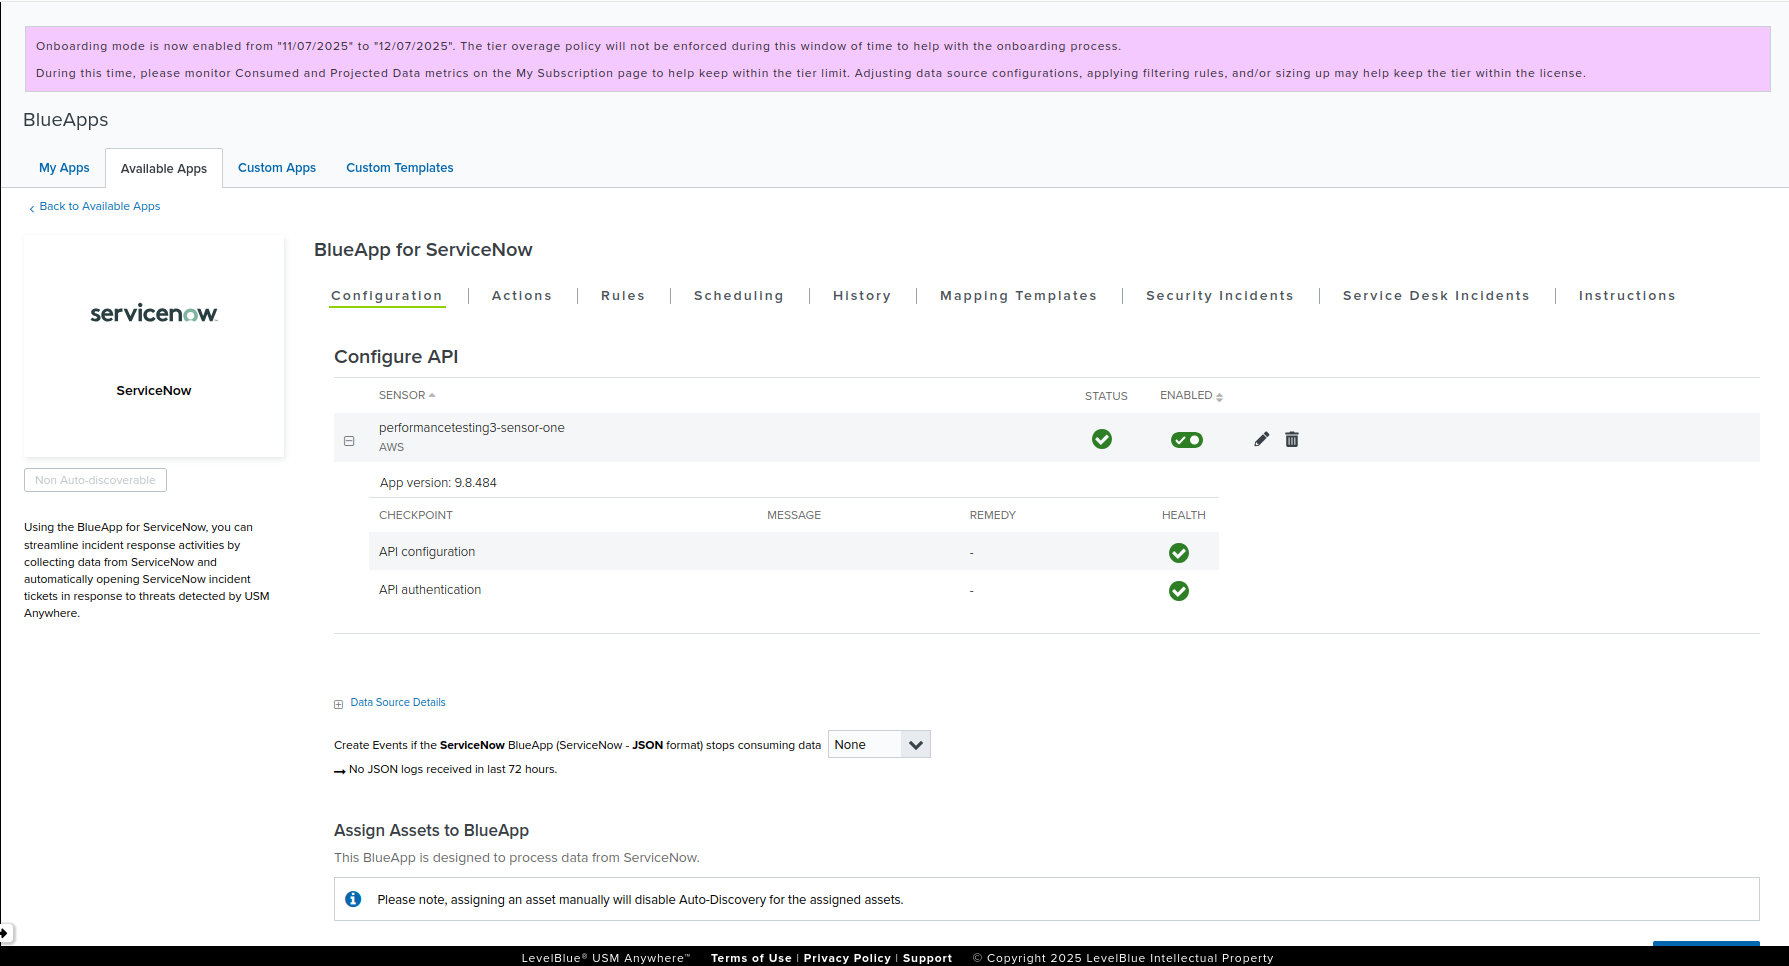Click the API authentication checkpoint row

click(794, 590)
